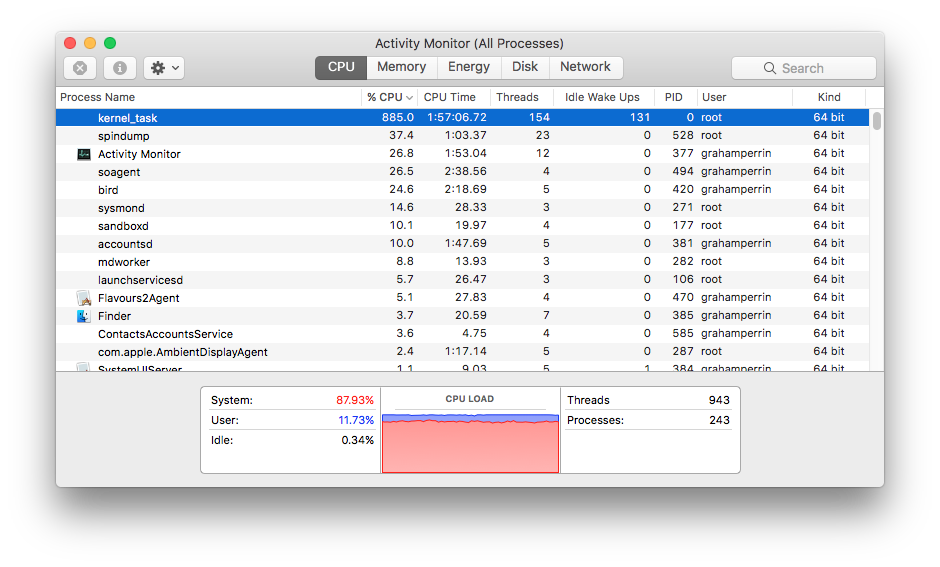Select the mdworker process row
The width and height of the screenshot is (940, 567).
coord(462,261)
